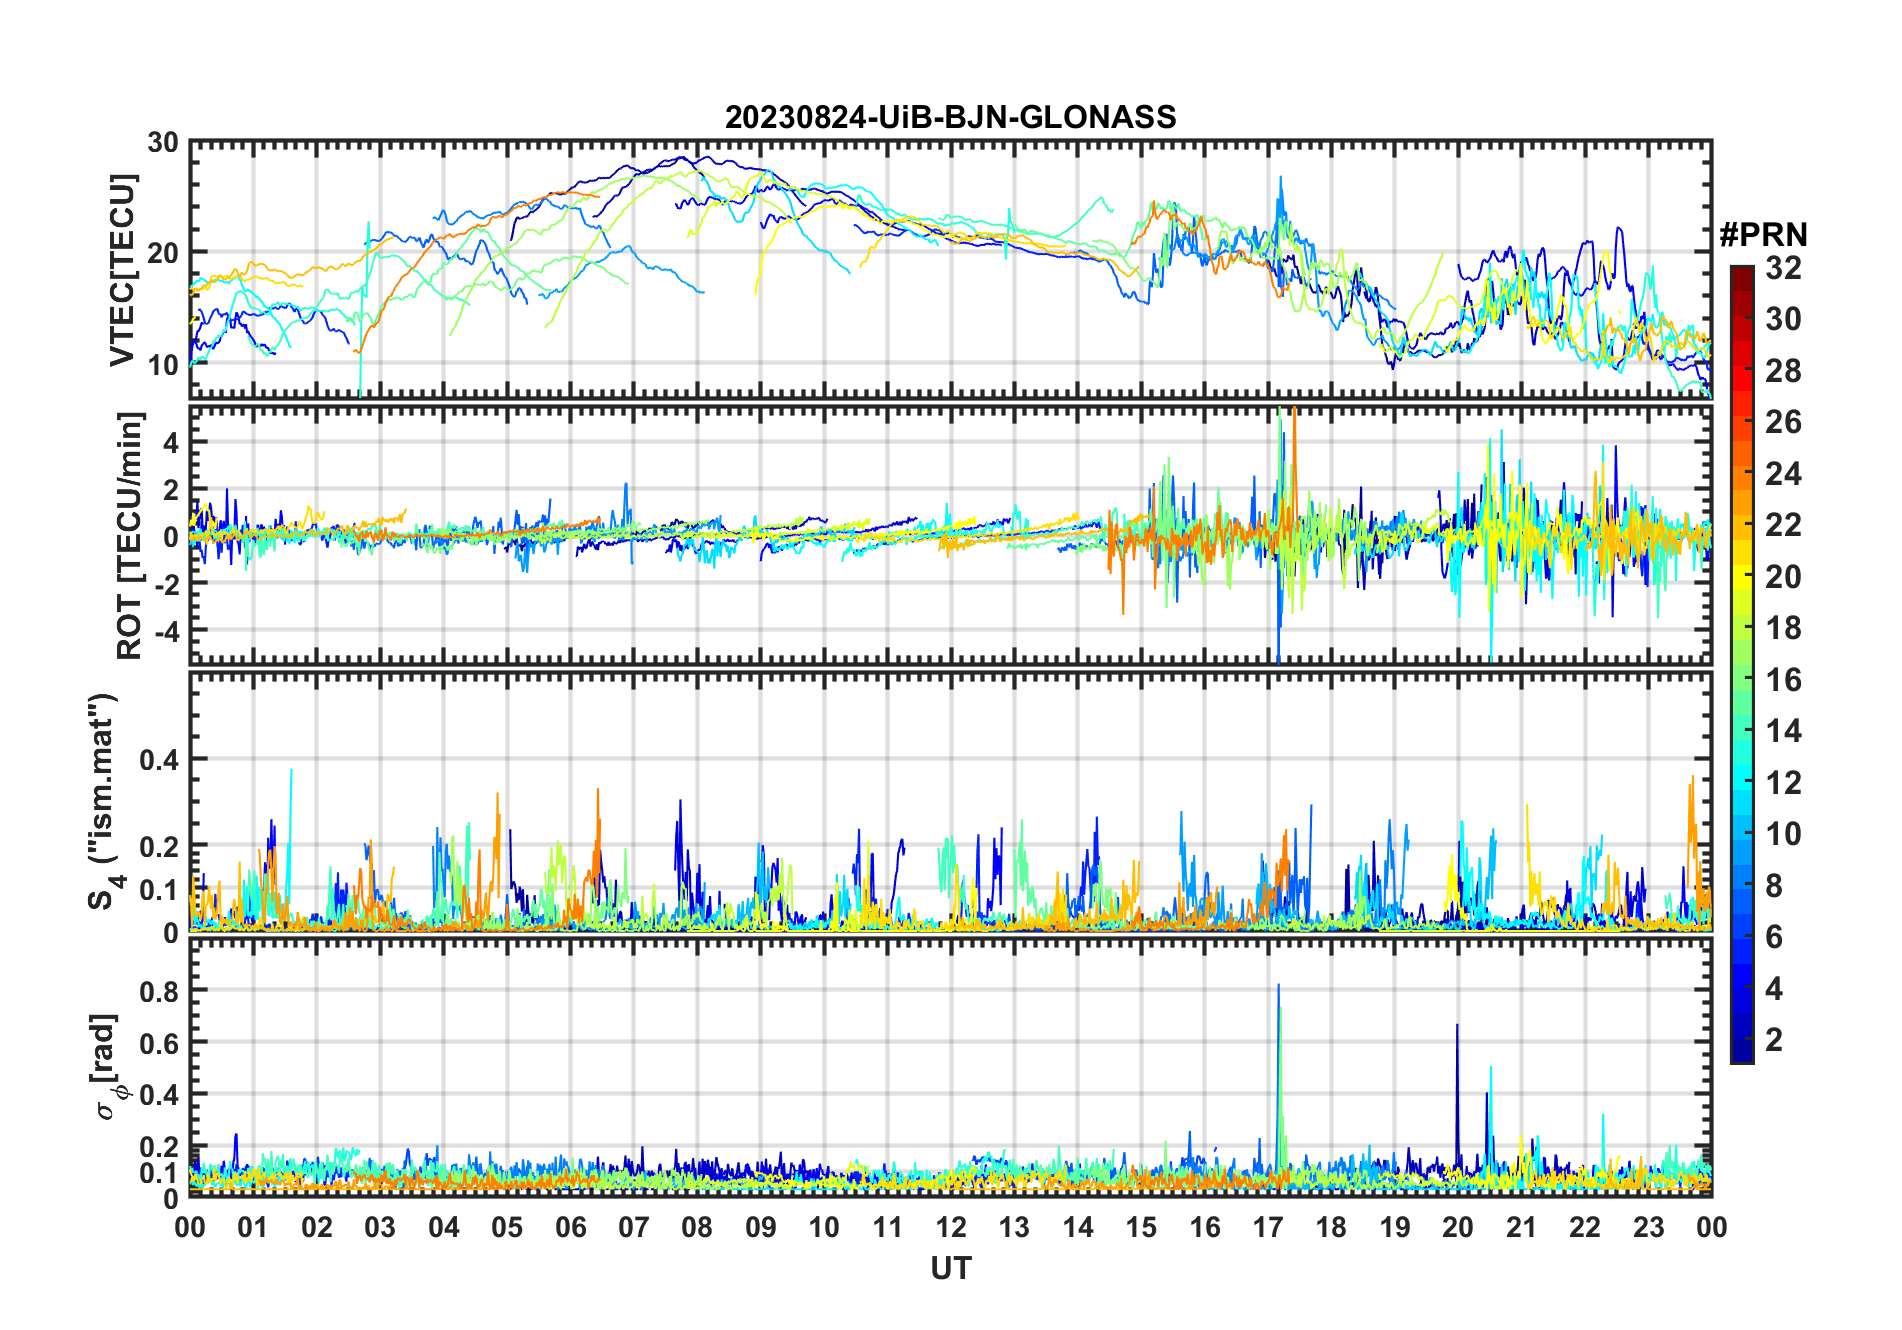This screenshot has height=1330, width=1902.
Task: Click the 30 tick on the VTEC axis
Action: (163, 143)
